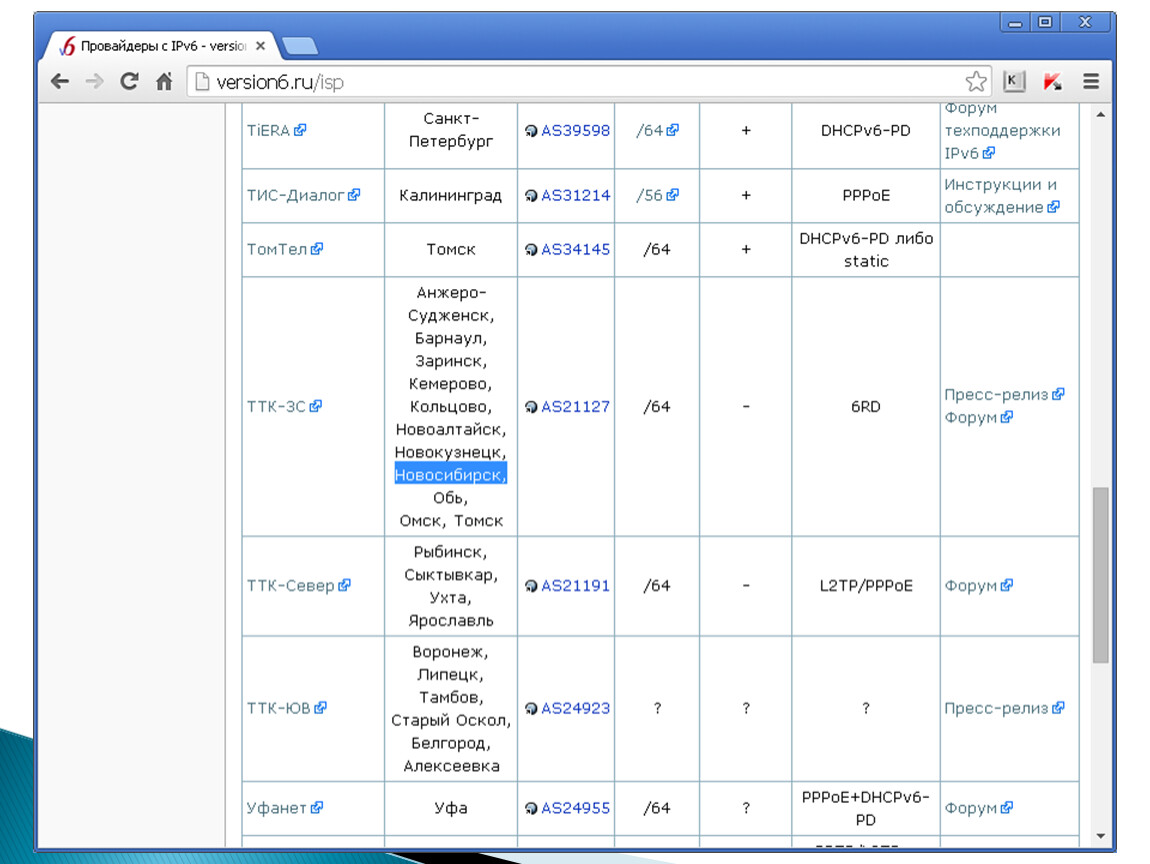Click the browser forward arrow button
This screenshot has height=864, width=1150.
point(94,82)
